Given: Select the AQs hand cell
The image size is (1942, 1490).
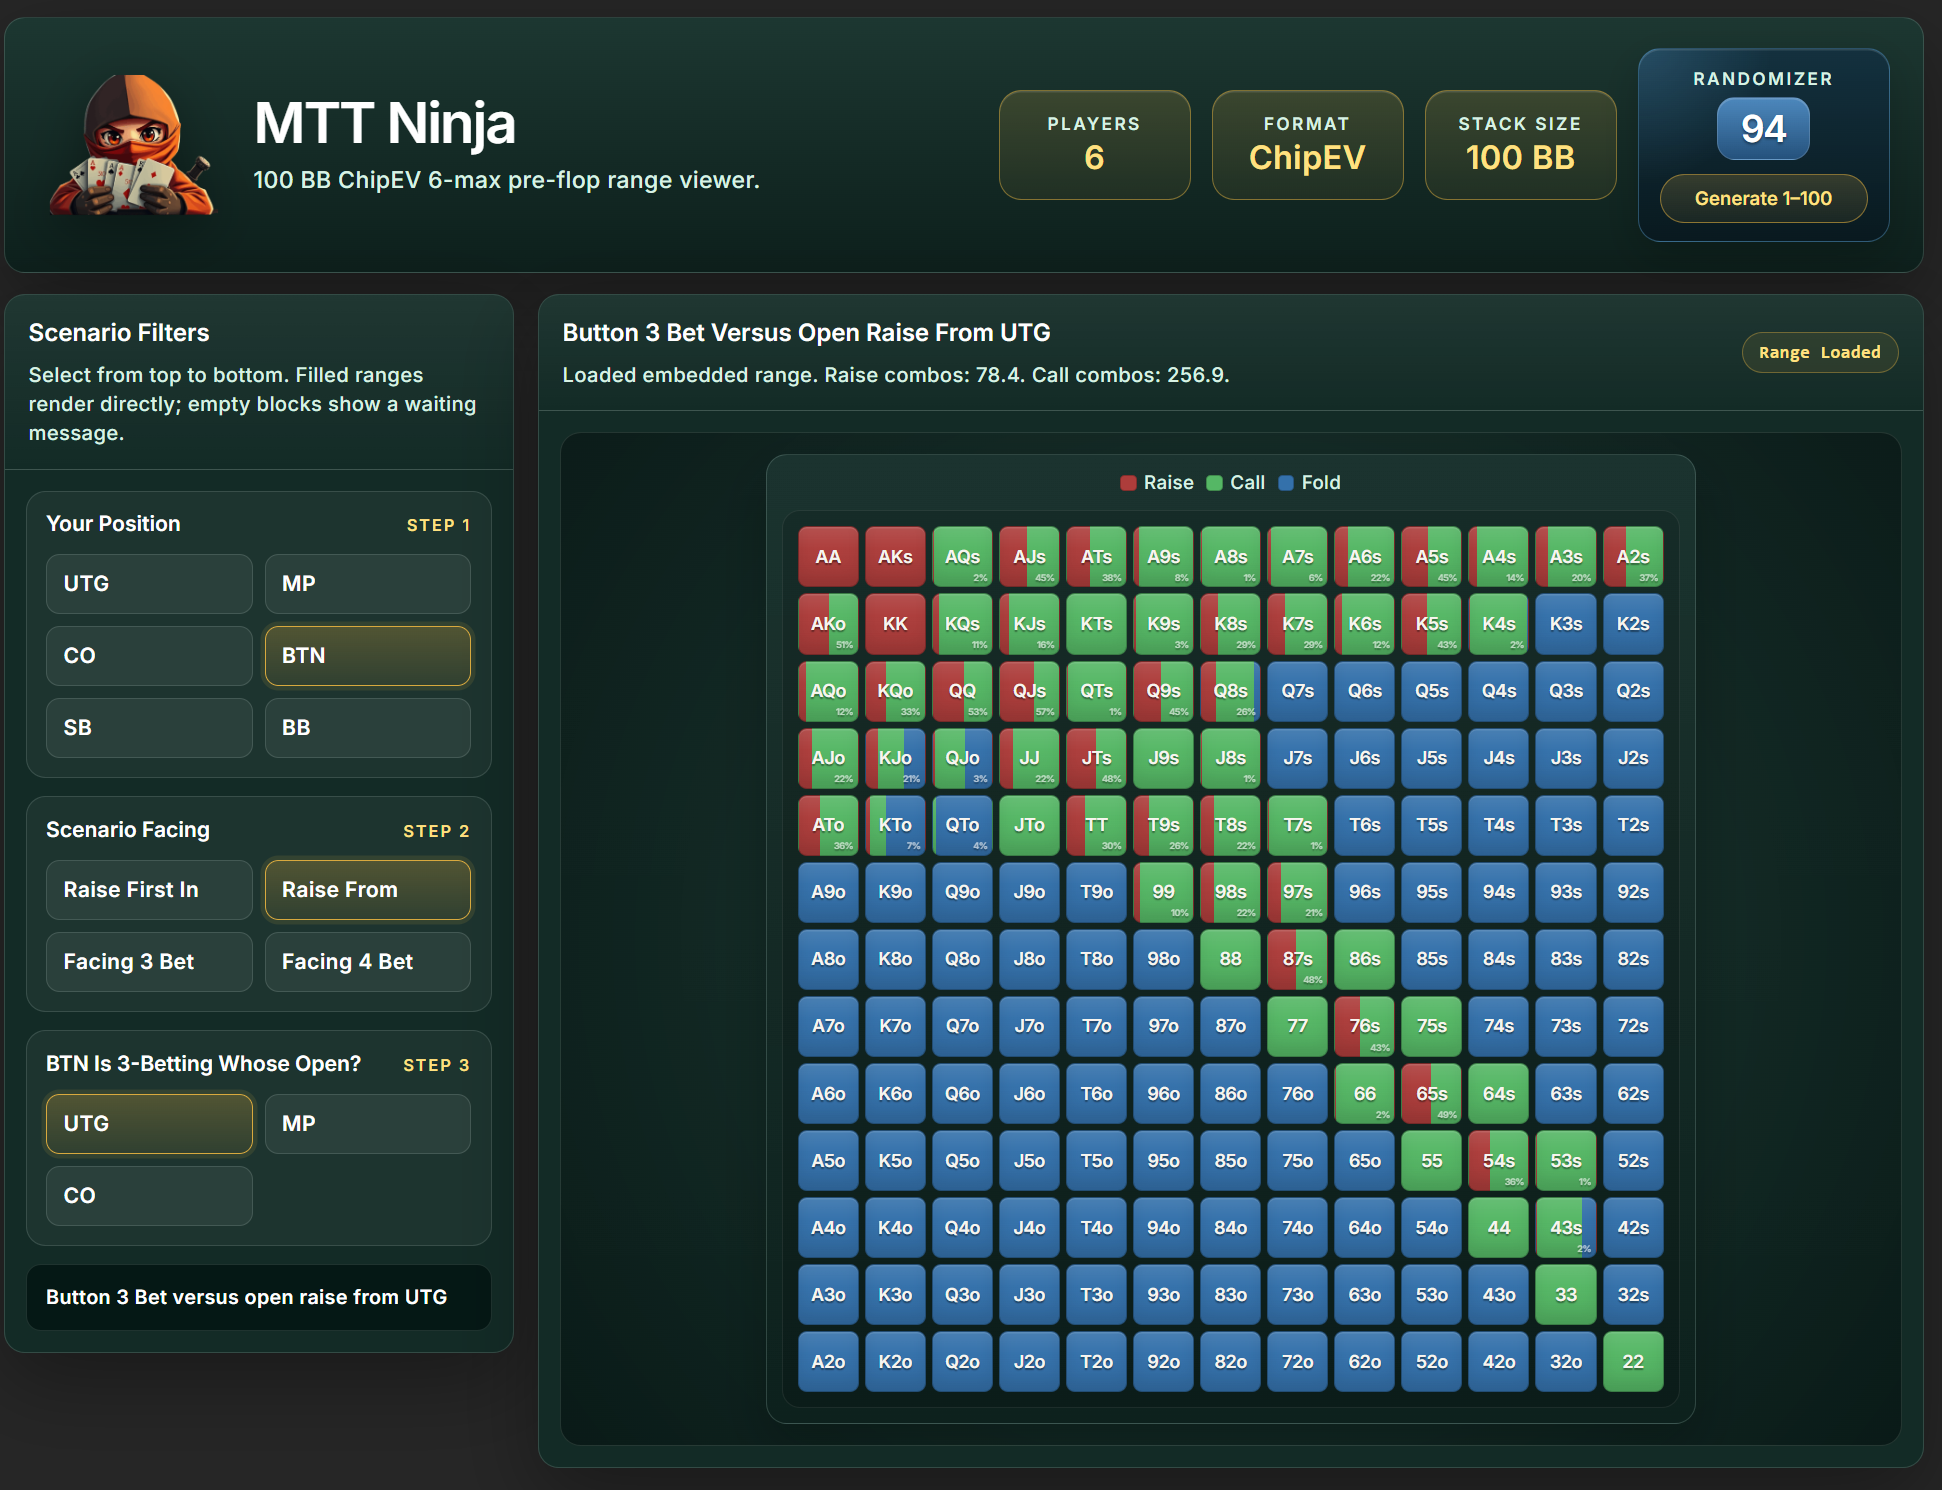Looking at the screenshot, I should pos(962,557).
